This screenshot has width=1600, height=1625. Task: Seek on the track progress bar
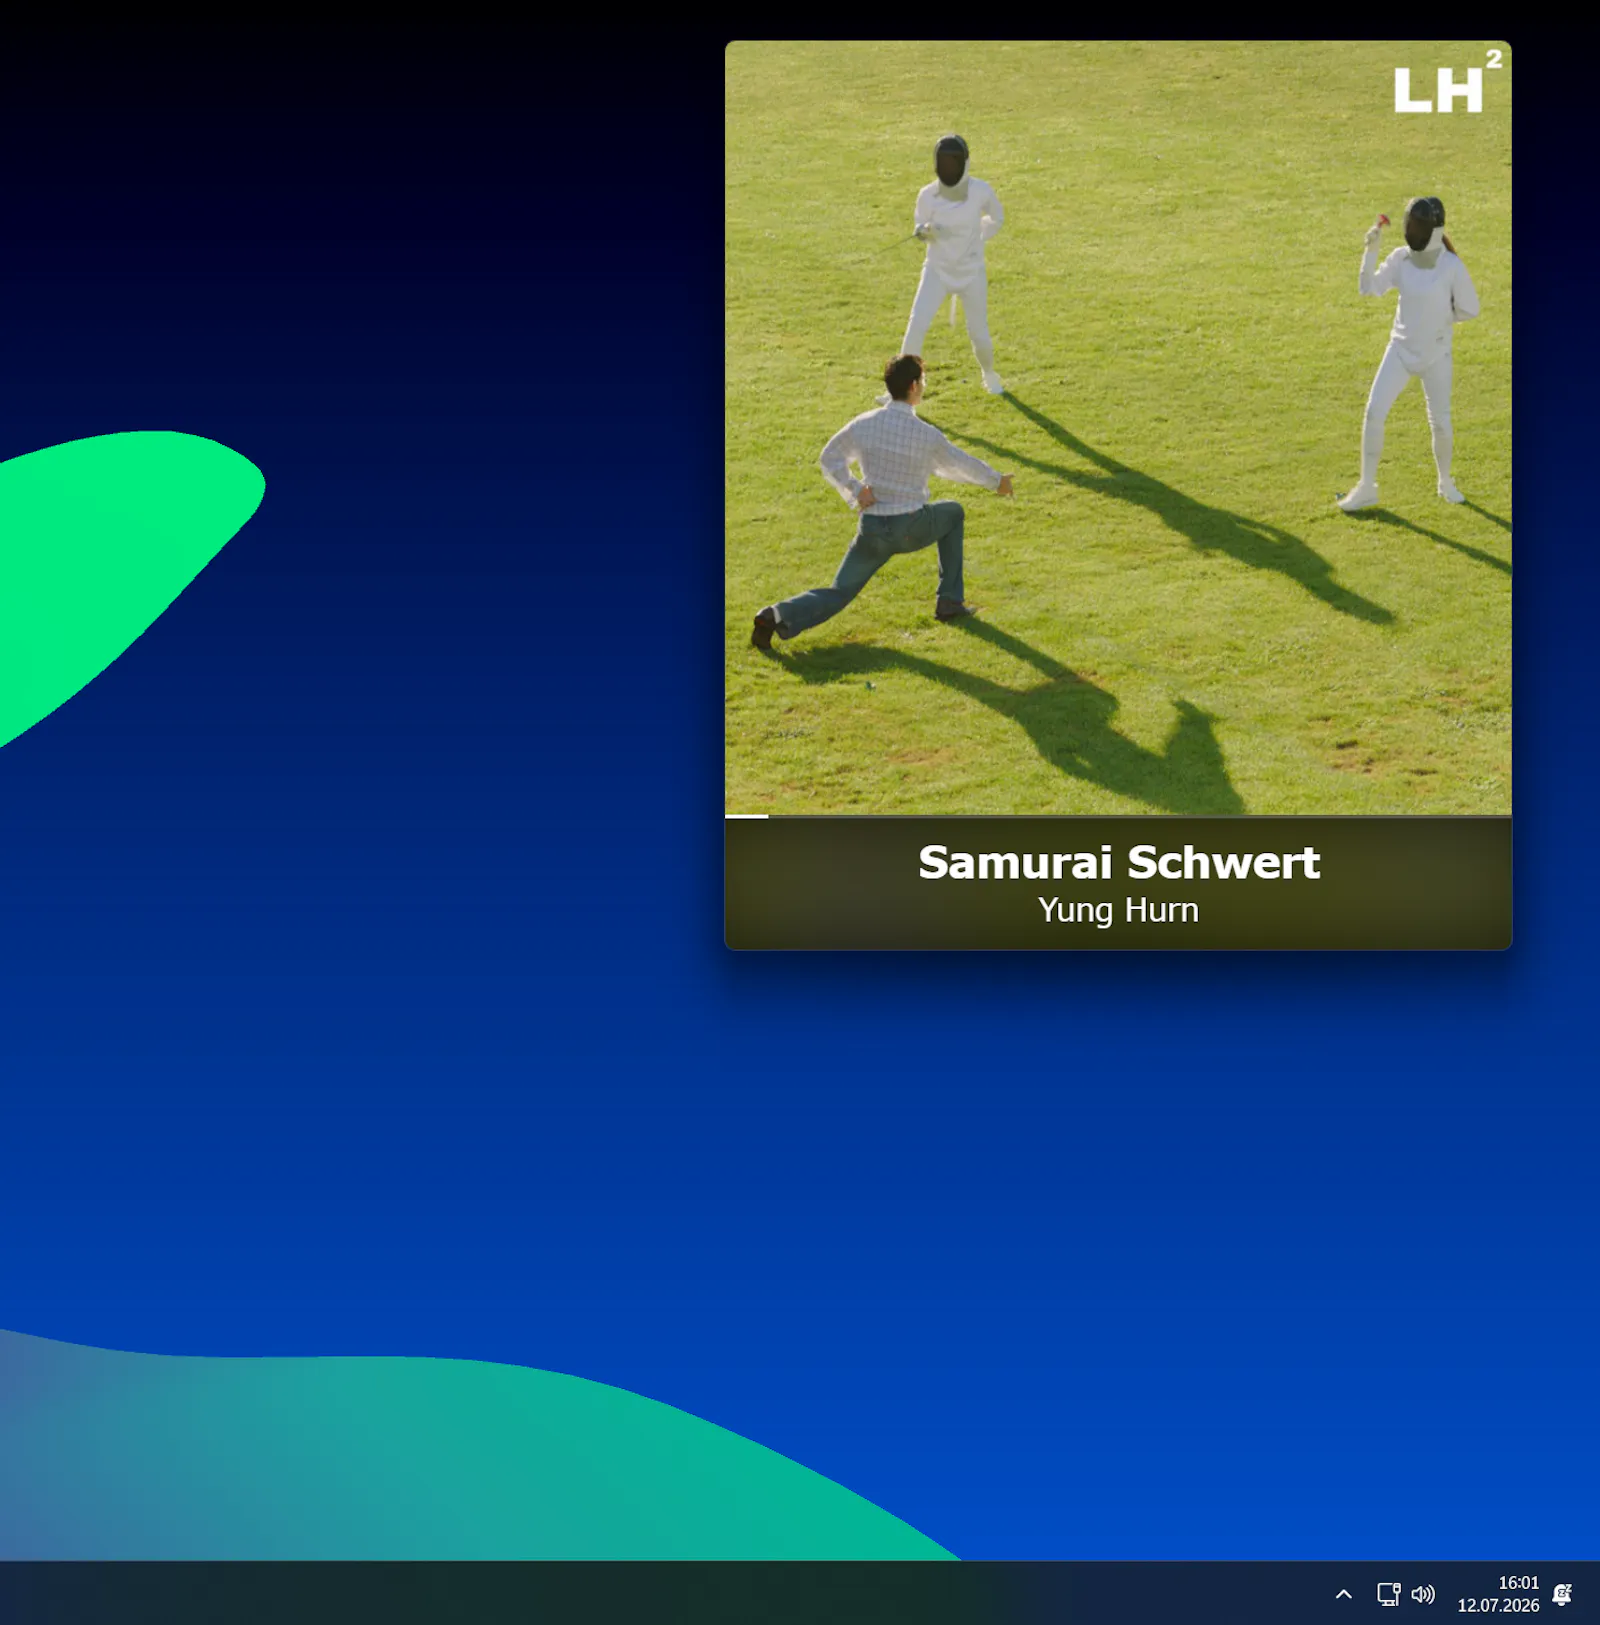(1118, 817)
